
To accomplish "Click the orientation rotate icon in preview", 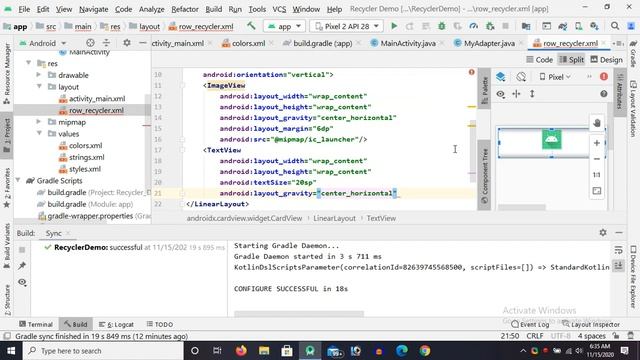I will [521, 77].
